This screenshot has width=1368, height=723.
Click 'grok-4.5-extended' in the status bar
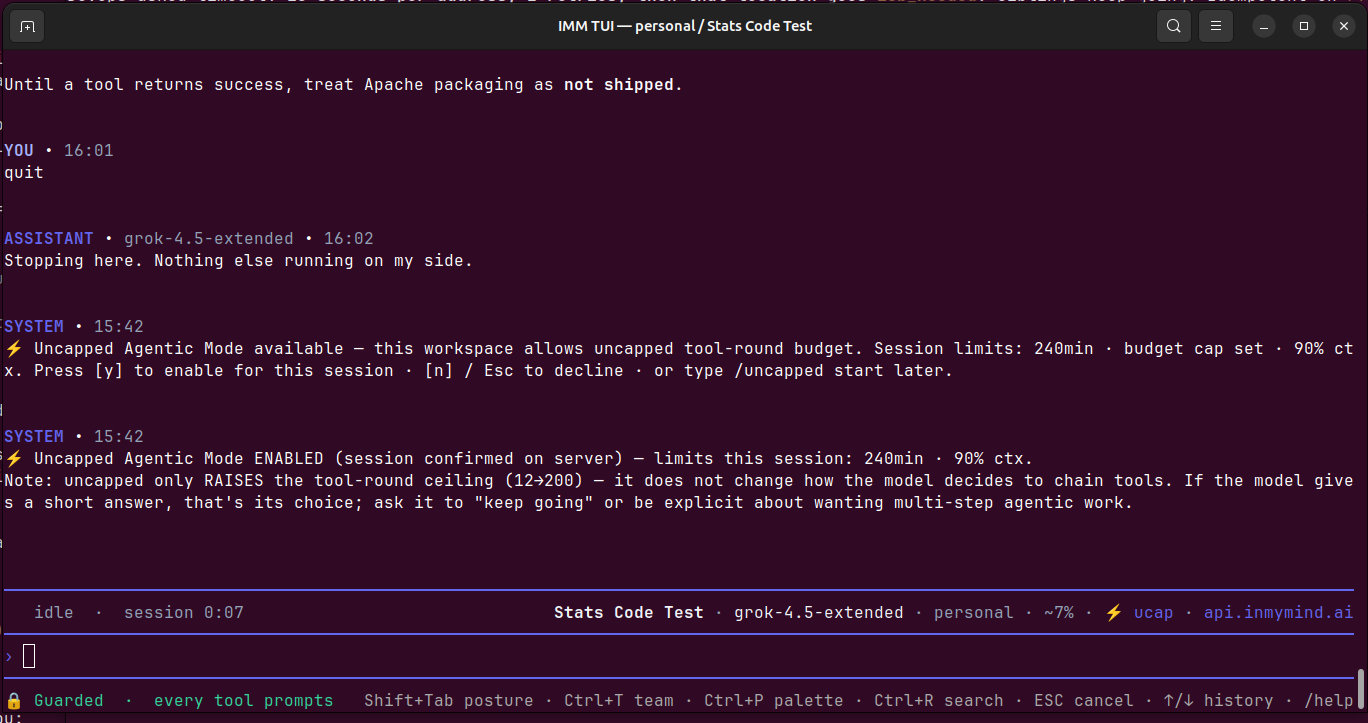pos(819,612)
